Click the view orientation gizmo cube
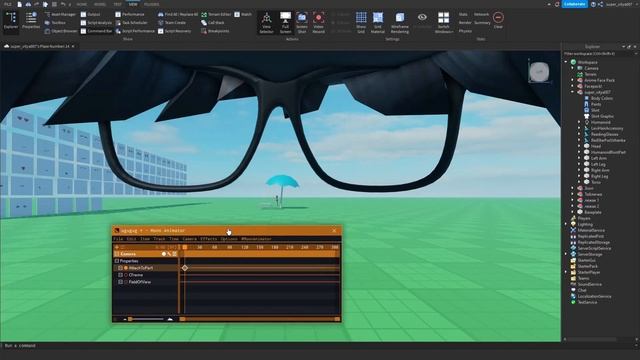Viewport: 640px width, 360px height. click(539, 72)
